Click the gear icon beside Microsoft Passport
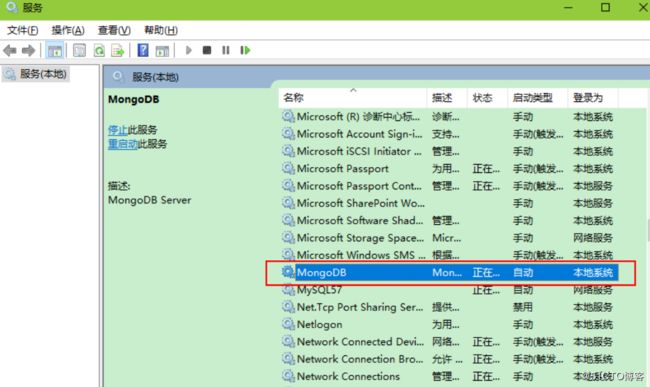Image resolution: width=650 pixels, height=387 pixels. tap(288, 168)
